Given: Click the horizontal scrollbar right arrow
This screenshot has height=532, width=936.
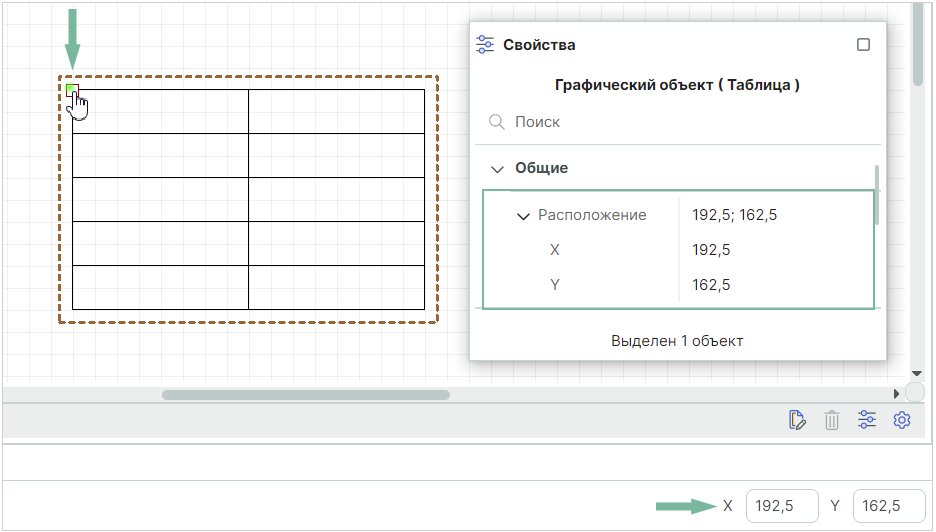Looking at the screenshot, I should pos(897,394).
